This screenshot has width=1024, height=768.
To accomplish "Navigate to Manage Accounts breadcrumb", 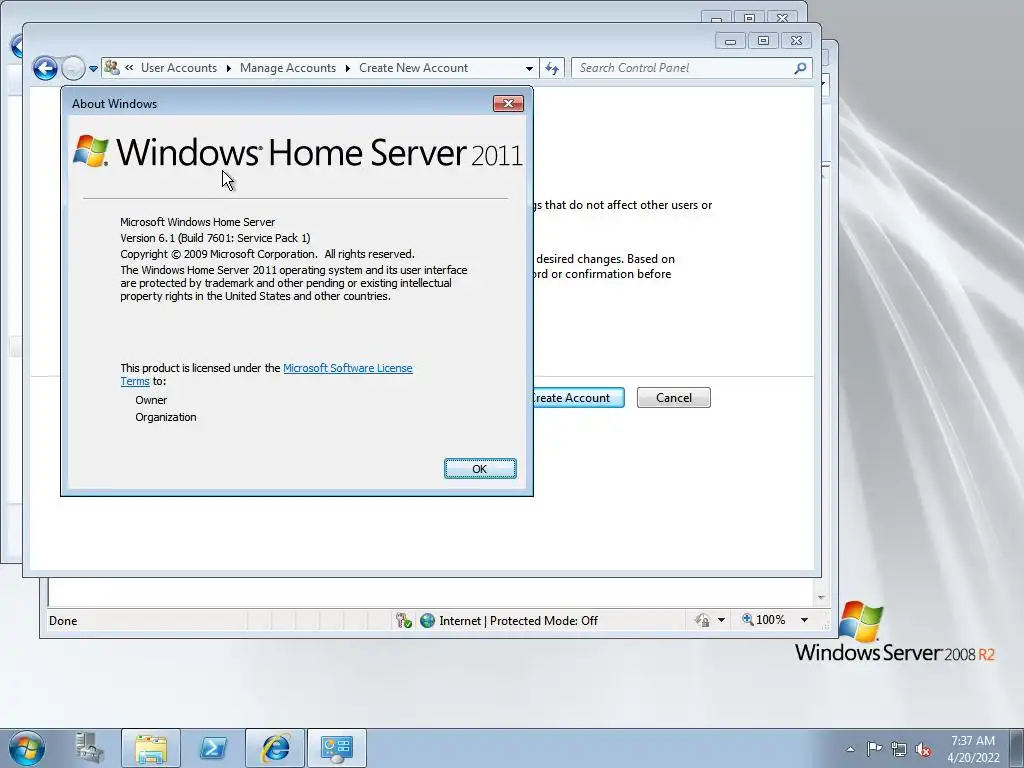I will point(288,68).
